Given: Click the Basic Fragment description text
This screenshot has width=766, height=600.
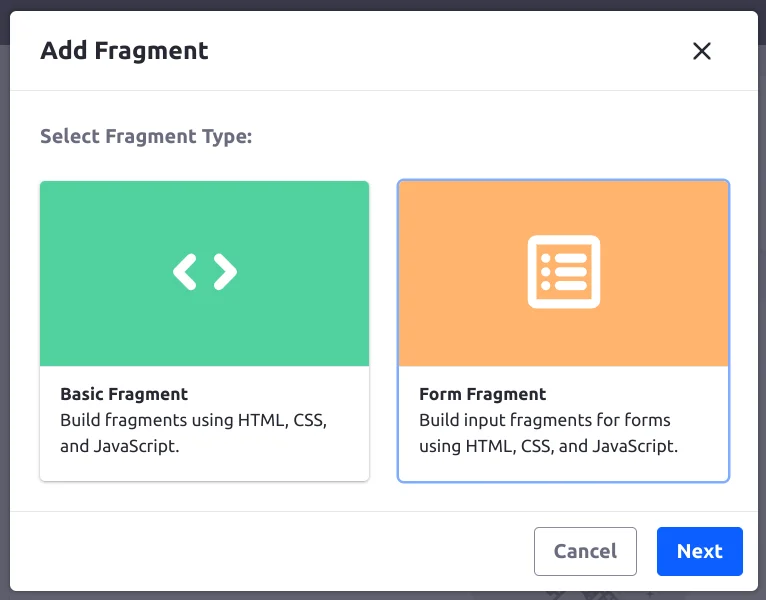Looking at the screenshot, I should point(193,433).
